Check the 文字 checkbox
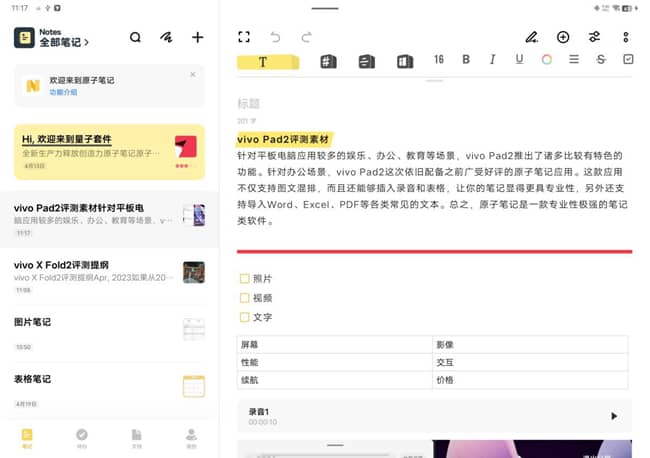The width and height of the screenshot is (650, 458). pyautogui.click(x=244, y=317)
